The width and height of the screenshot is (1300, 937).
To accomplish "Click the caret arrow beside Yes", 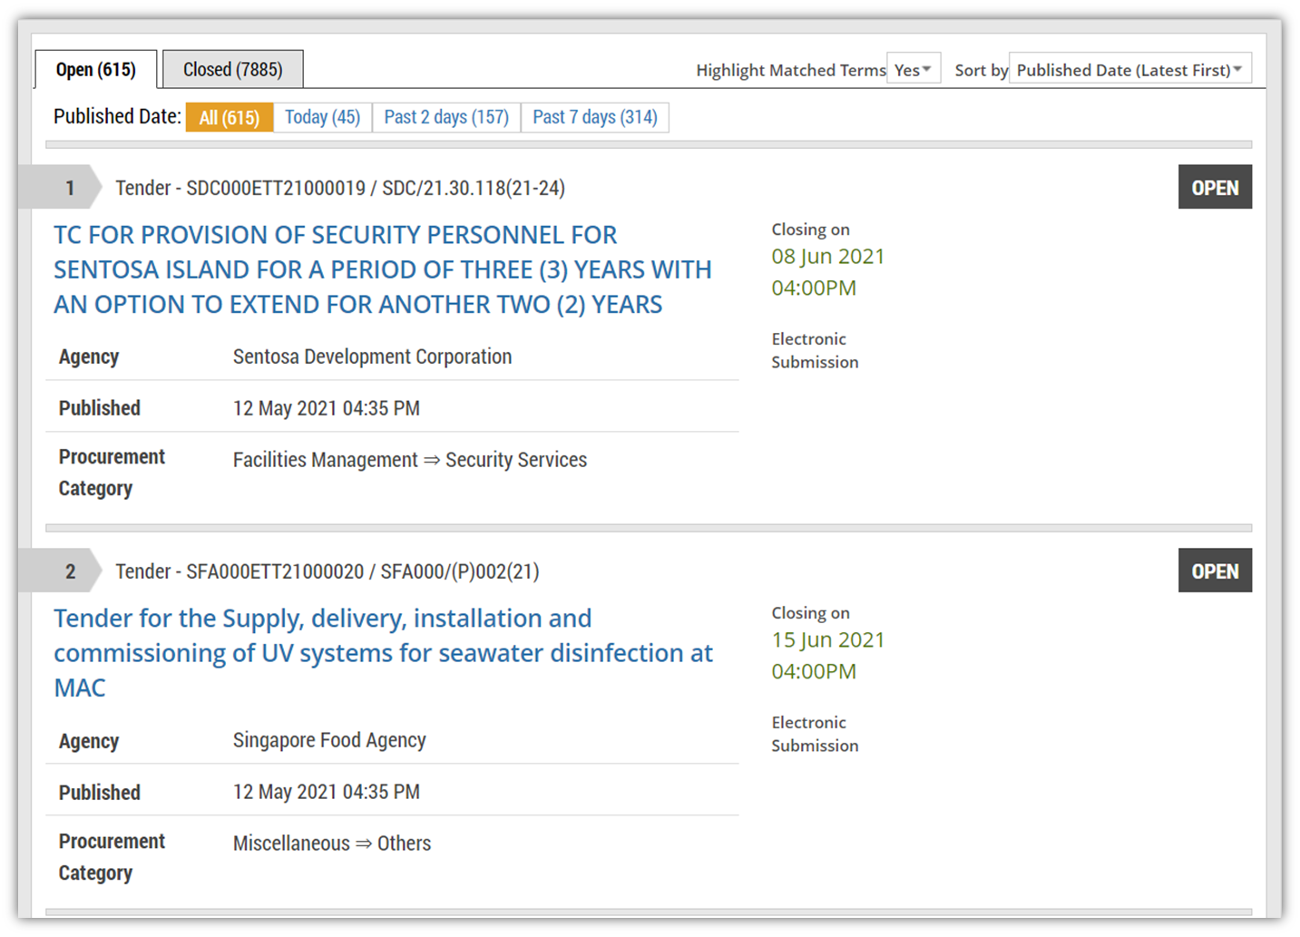I will pyautogui.click(x=930, y=69).
